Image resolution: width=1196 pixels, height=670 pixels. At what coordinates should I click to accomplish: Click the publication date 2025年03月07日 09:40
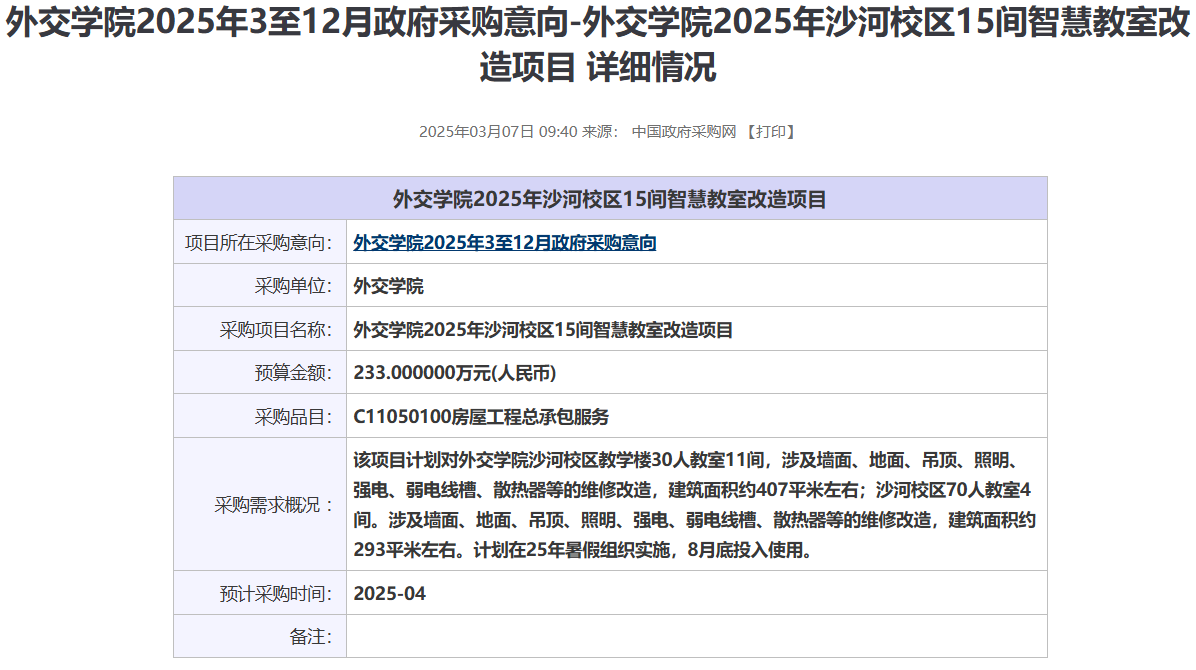coord(497,132)
